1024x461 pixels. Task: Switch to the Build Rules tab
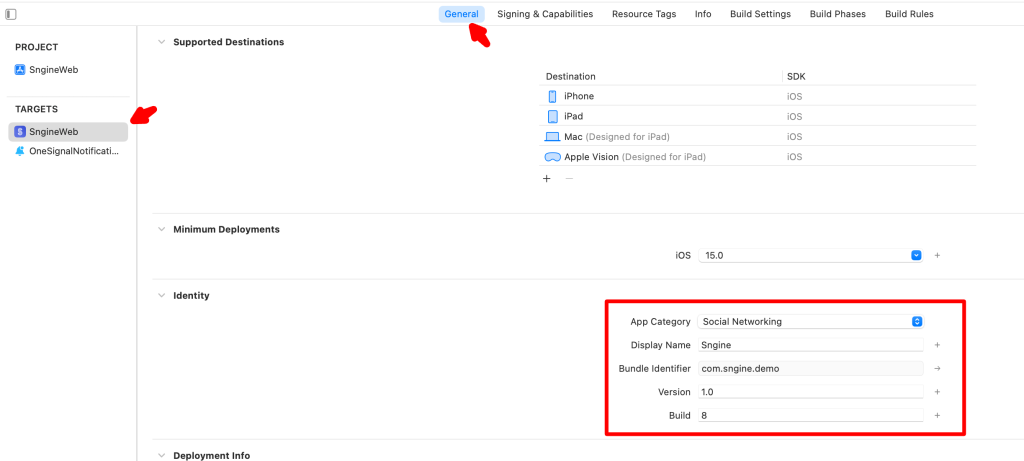[x=910, y=14]
